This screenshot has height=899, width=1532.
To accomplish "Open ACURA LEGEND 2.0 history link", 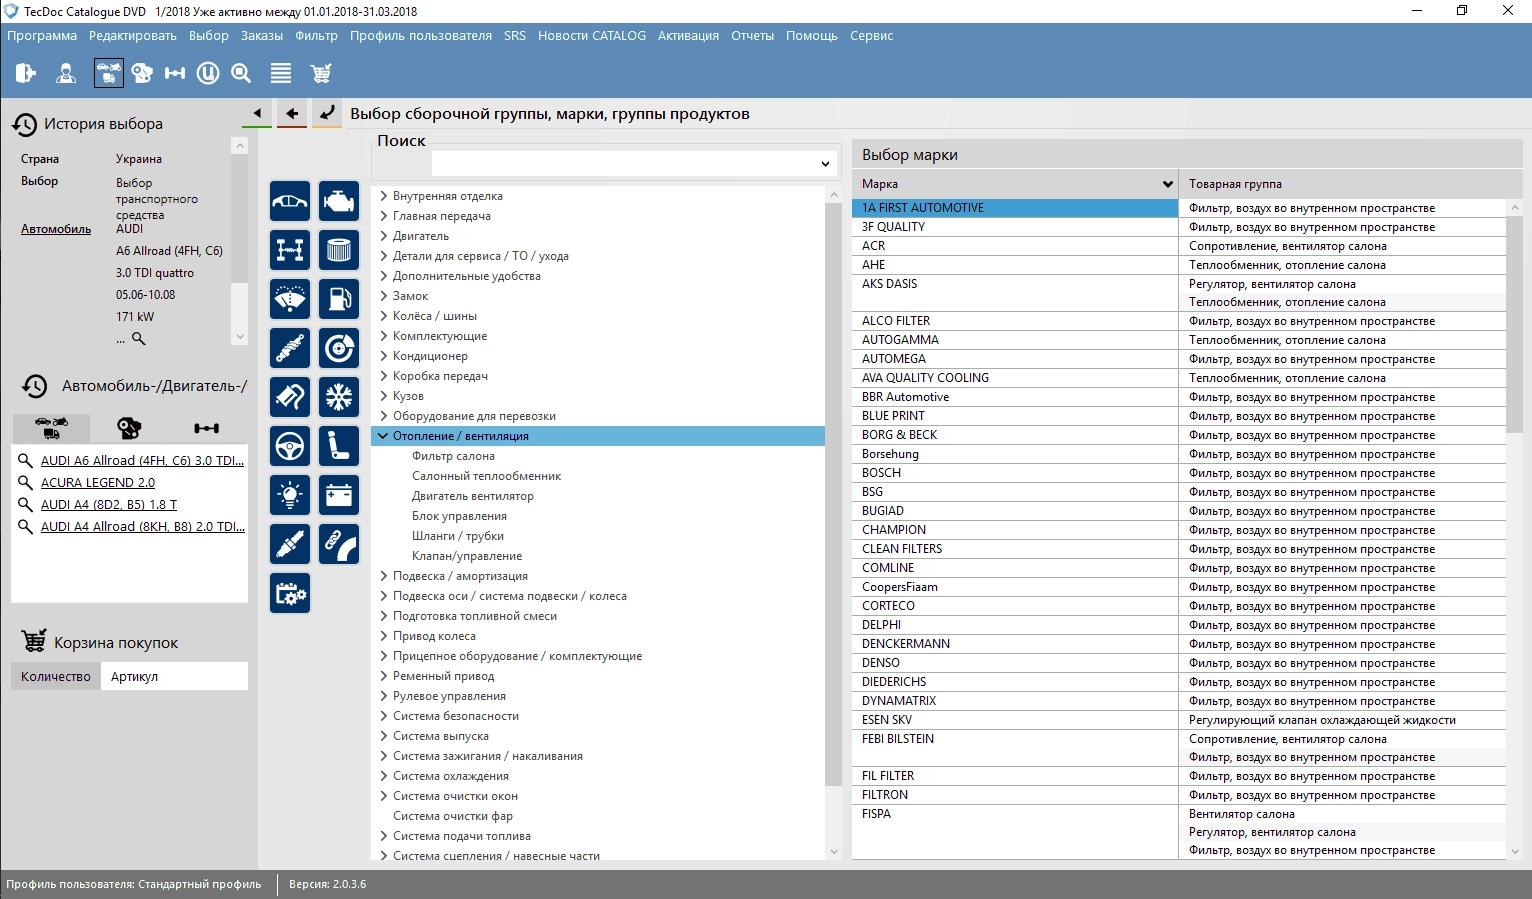I will (98, 483).
